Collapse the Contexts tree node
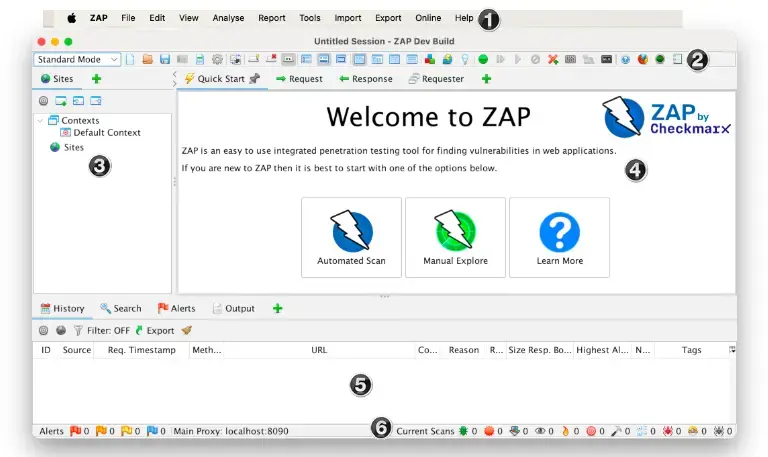 tap(41, 120)
